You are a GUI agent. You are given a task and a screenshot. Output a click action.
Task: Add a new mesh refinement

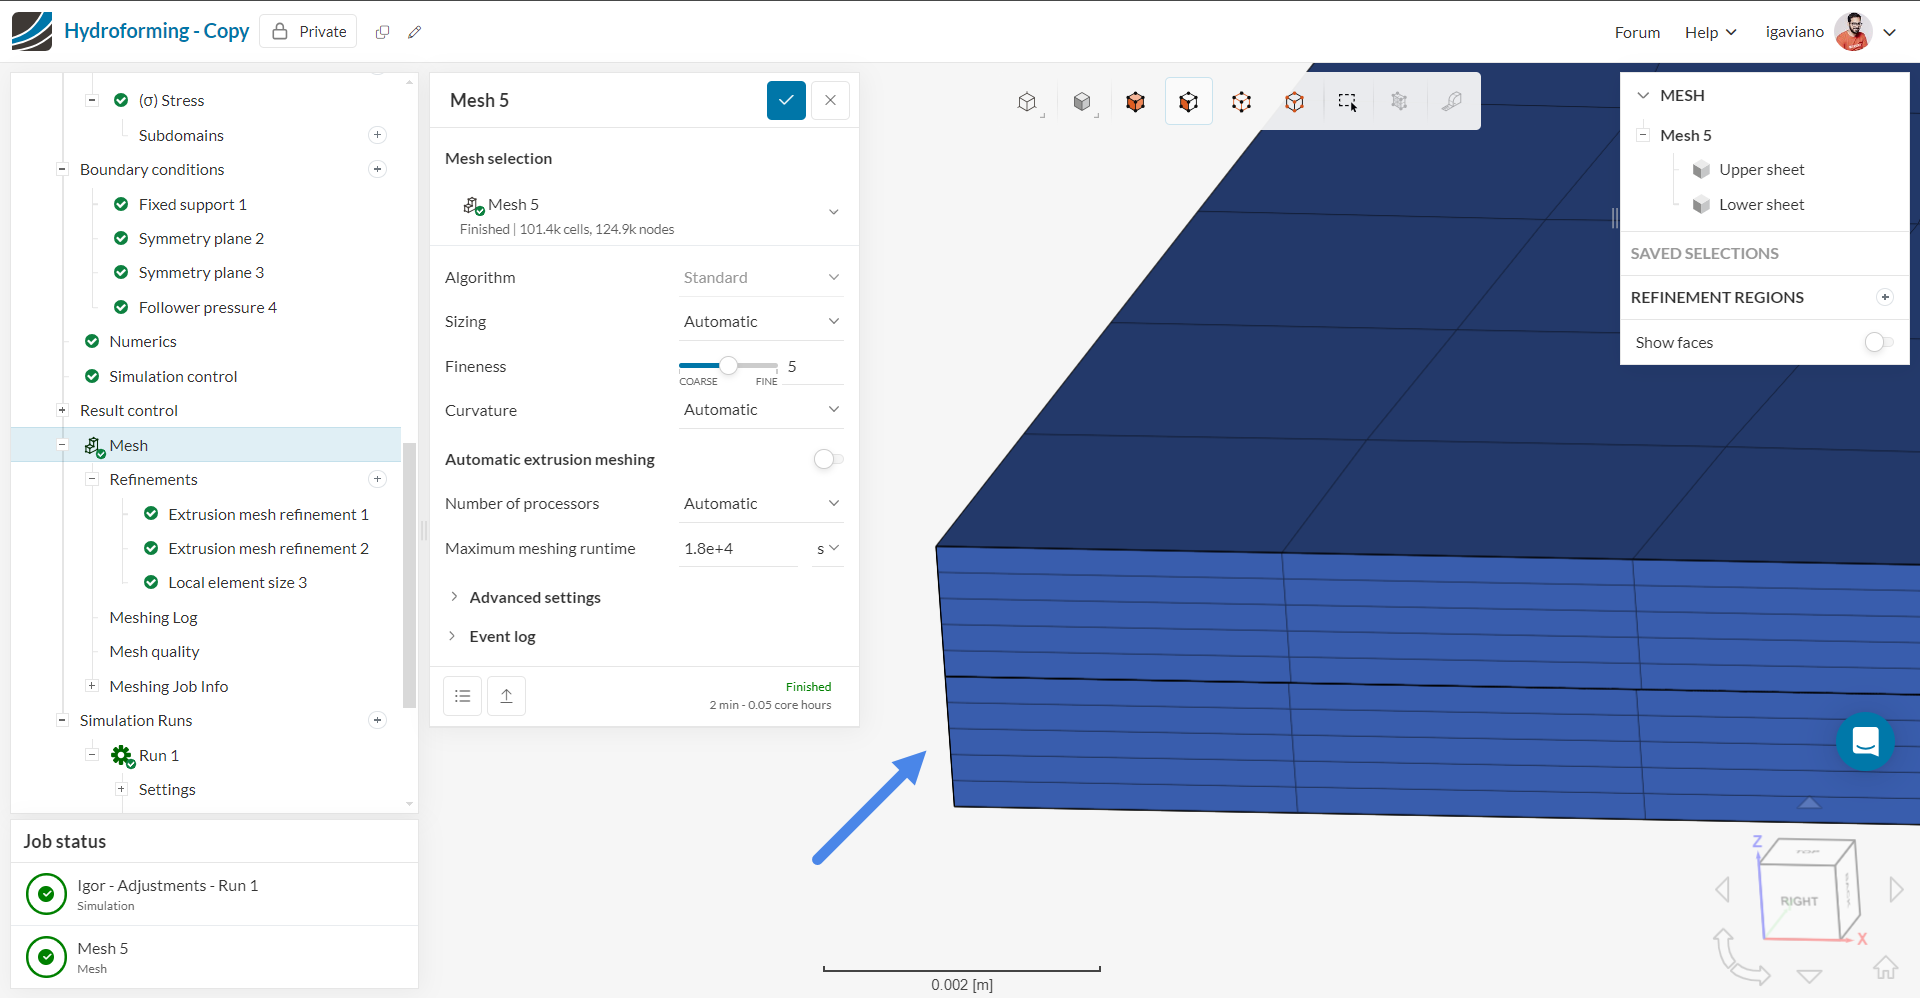[x=378, y=479]
